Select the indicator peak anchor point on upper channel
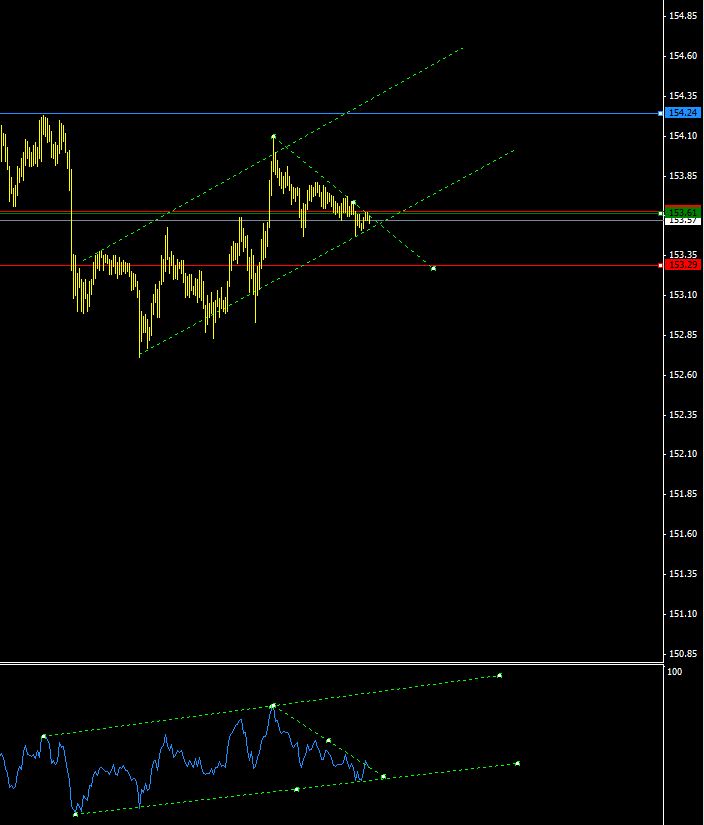The height and width of the screenshot is (825, 704). [273, 706]
